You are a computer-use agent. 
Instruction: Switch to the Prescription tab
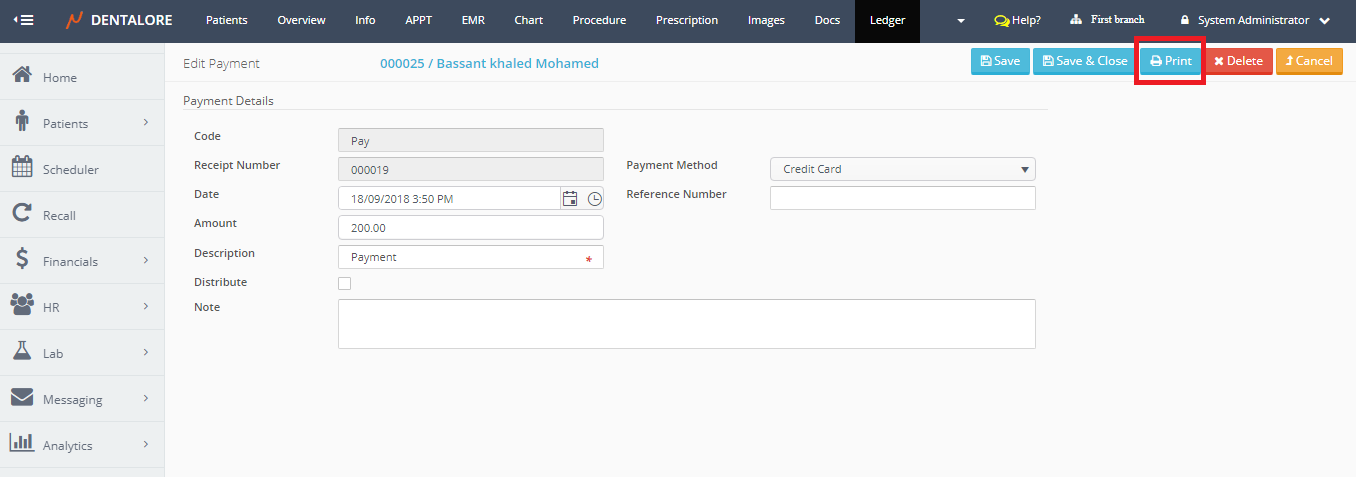tap(686, 20)
